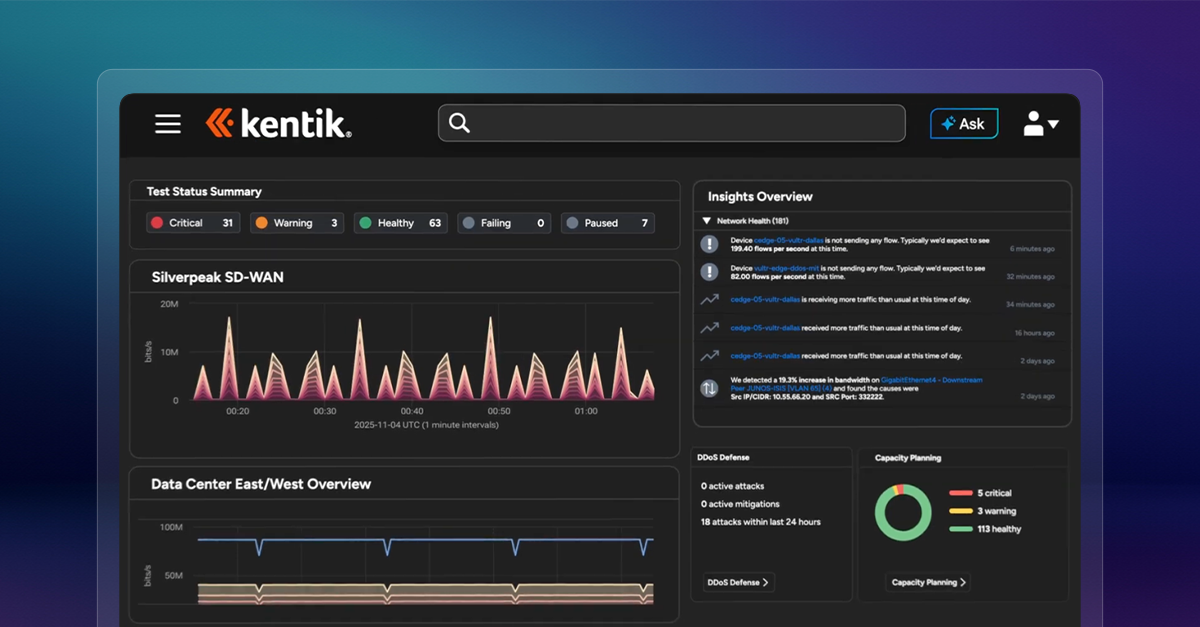Open the search magnifying glass icon

(459, 122)
